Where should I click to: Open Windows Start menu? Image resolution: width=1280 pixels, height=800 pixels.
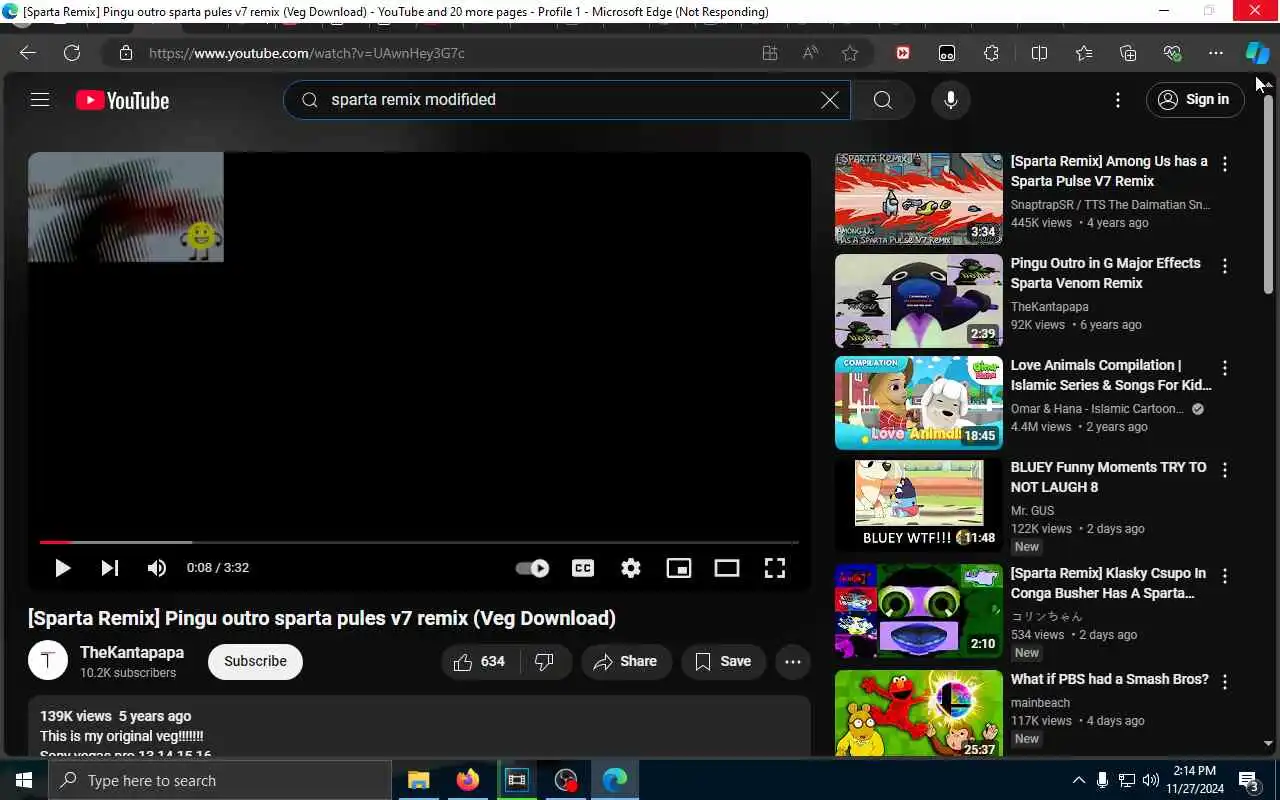tap(24, 780)
